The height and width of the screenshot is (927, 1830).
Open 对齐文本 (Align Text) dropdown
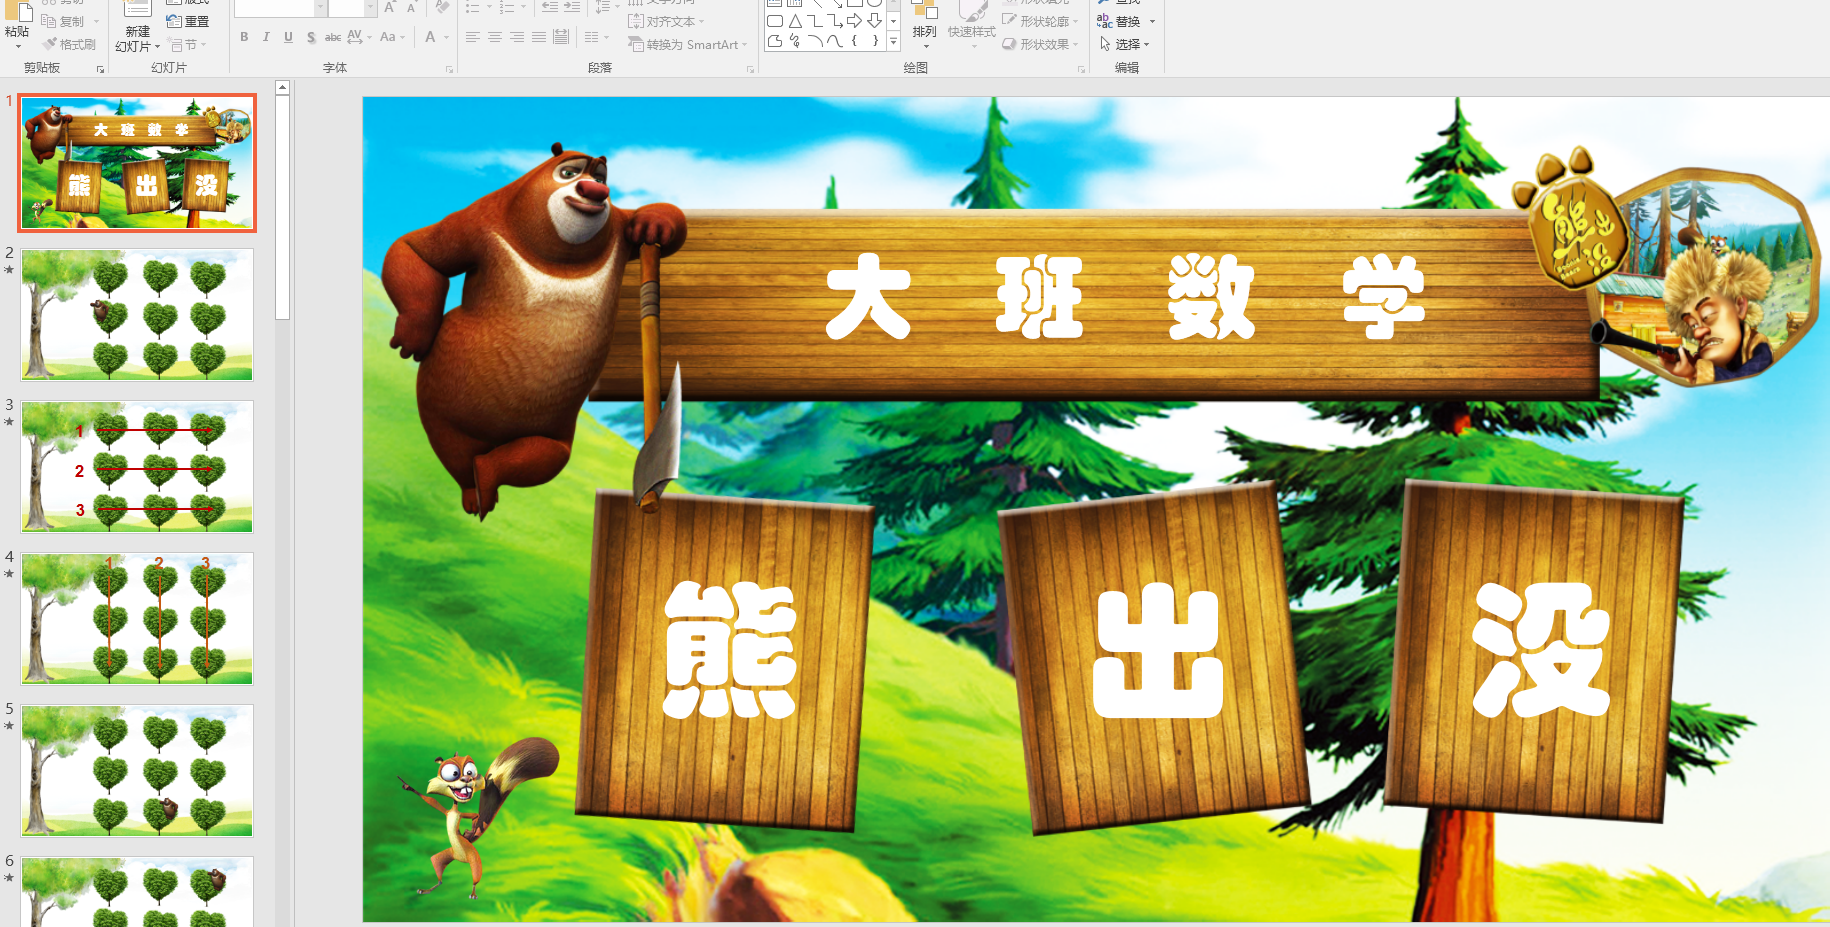[x=666, y=21]
